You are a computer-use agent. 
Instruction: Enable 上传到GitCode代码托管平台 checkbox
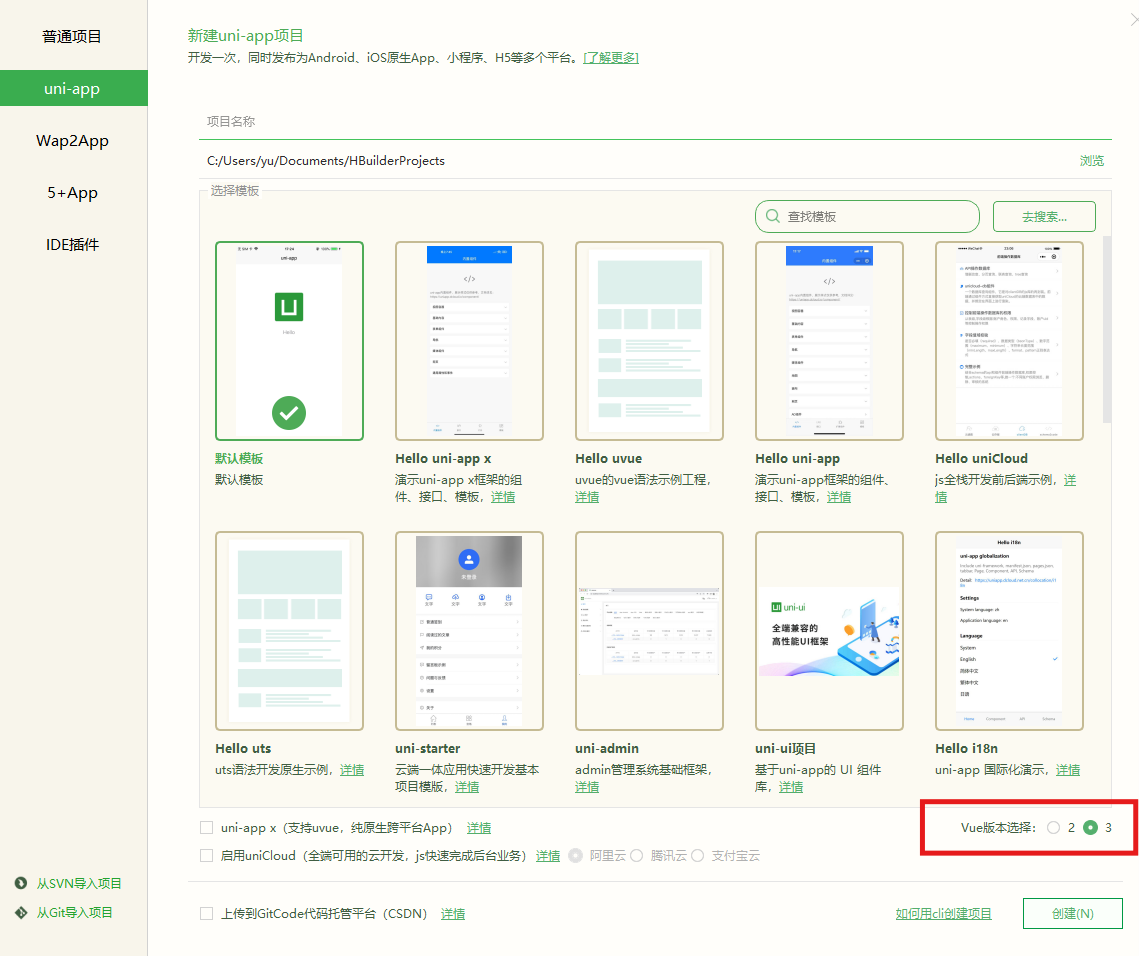[x=206, y=913]
